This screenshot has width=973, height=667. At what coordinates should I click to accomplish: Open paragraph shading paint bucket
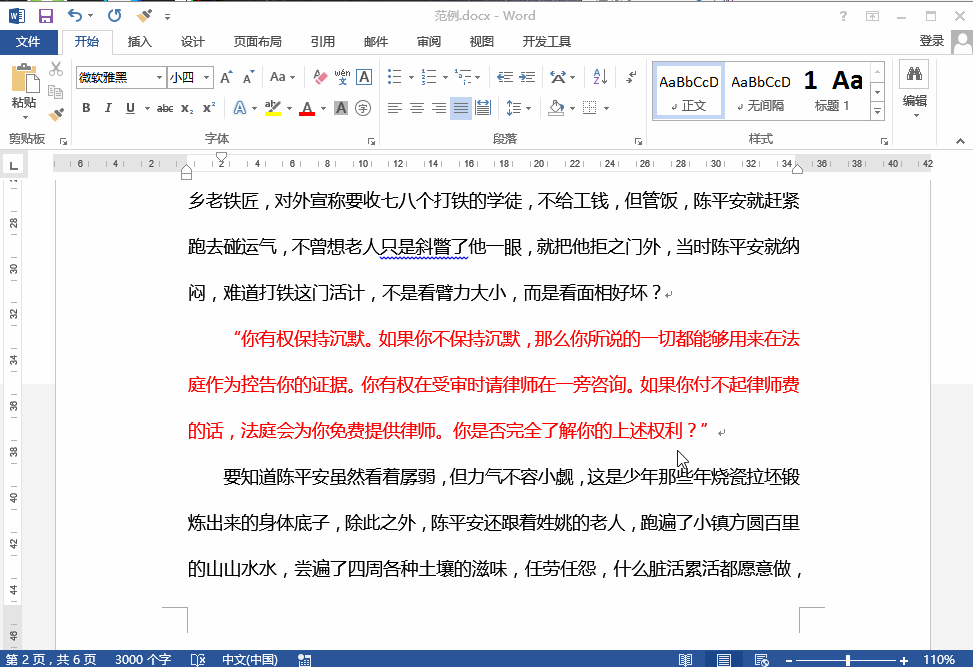557,109
